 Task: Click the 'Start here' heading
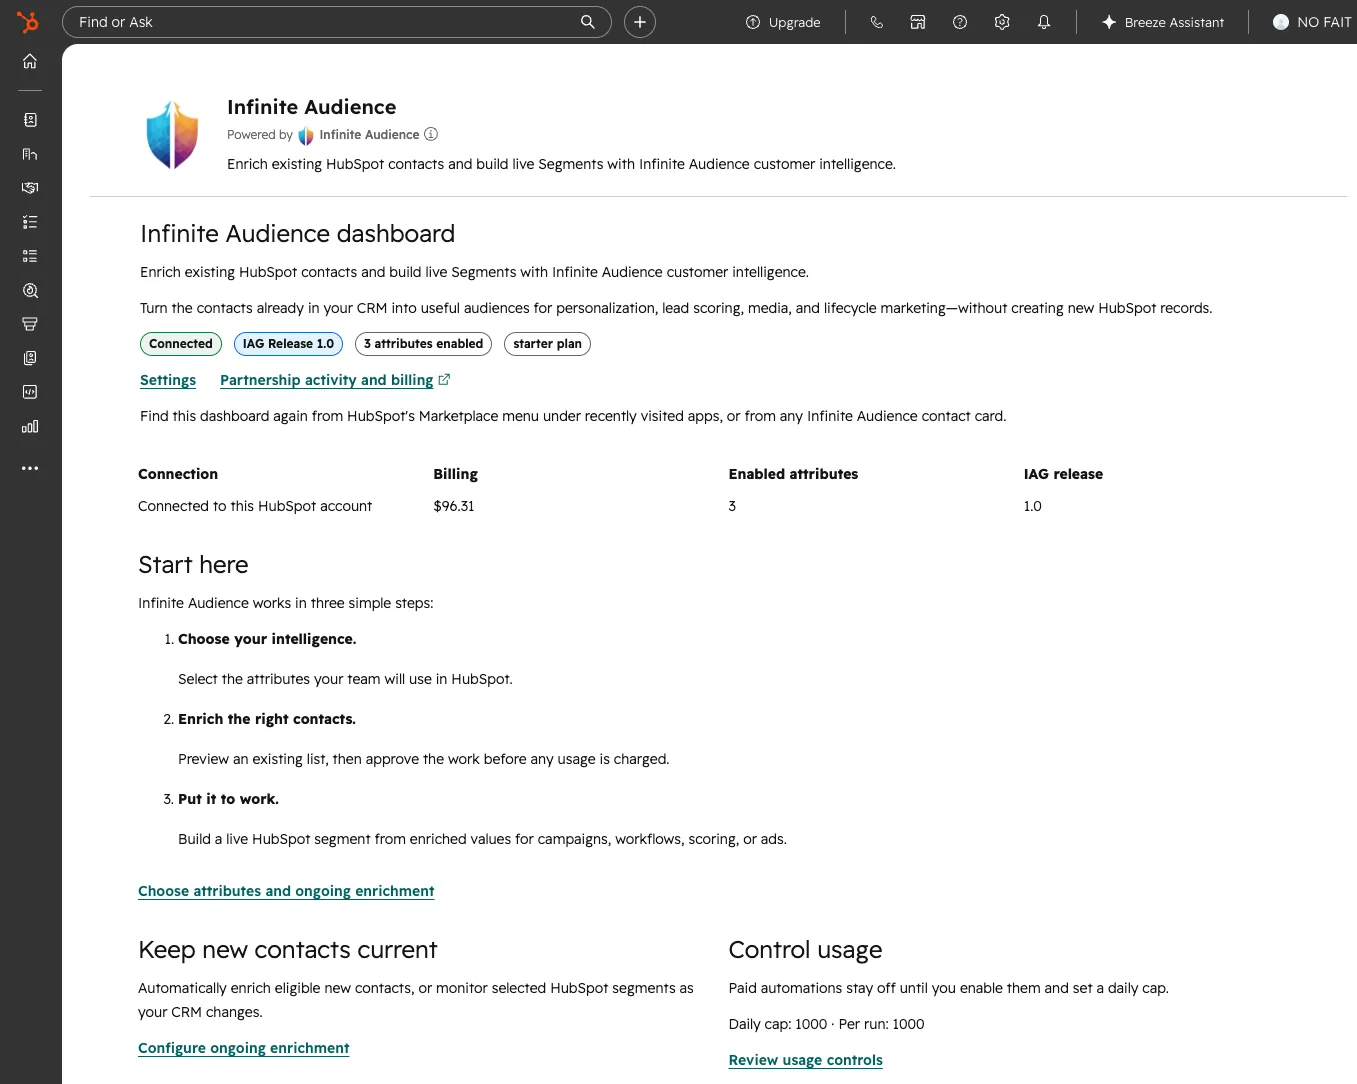193,565
